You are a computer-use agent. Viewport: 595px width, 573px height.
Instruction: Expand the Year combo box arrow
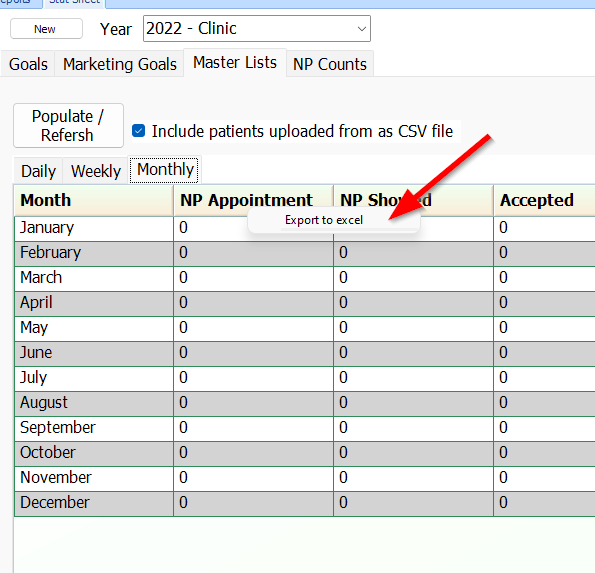(x=362, y=29)
